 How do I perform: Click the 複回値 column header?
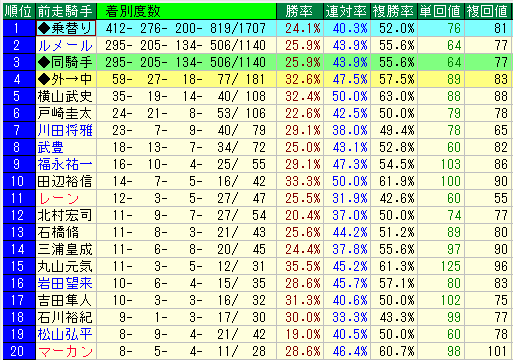(488, 11)
